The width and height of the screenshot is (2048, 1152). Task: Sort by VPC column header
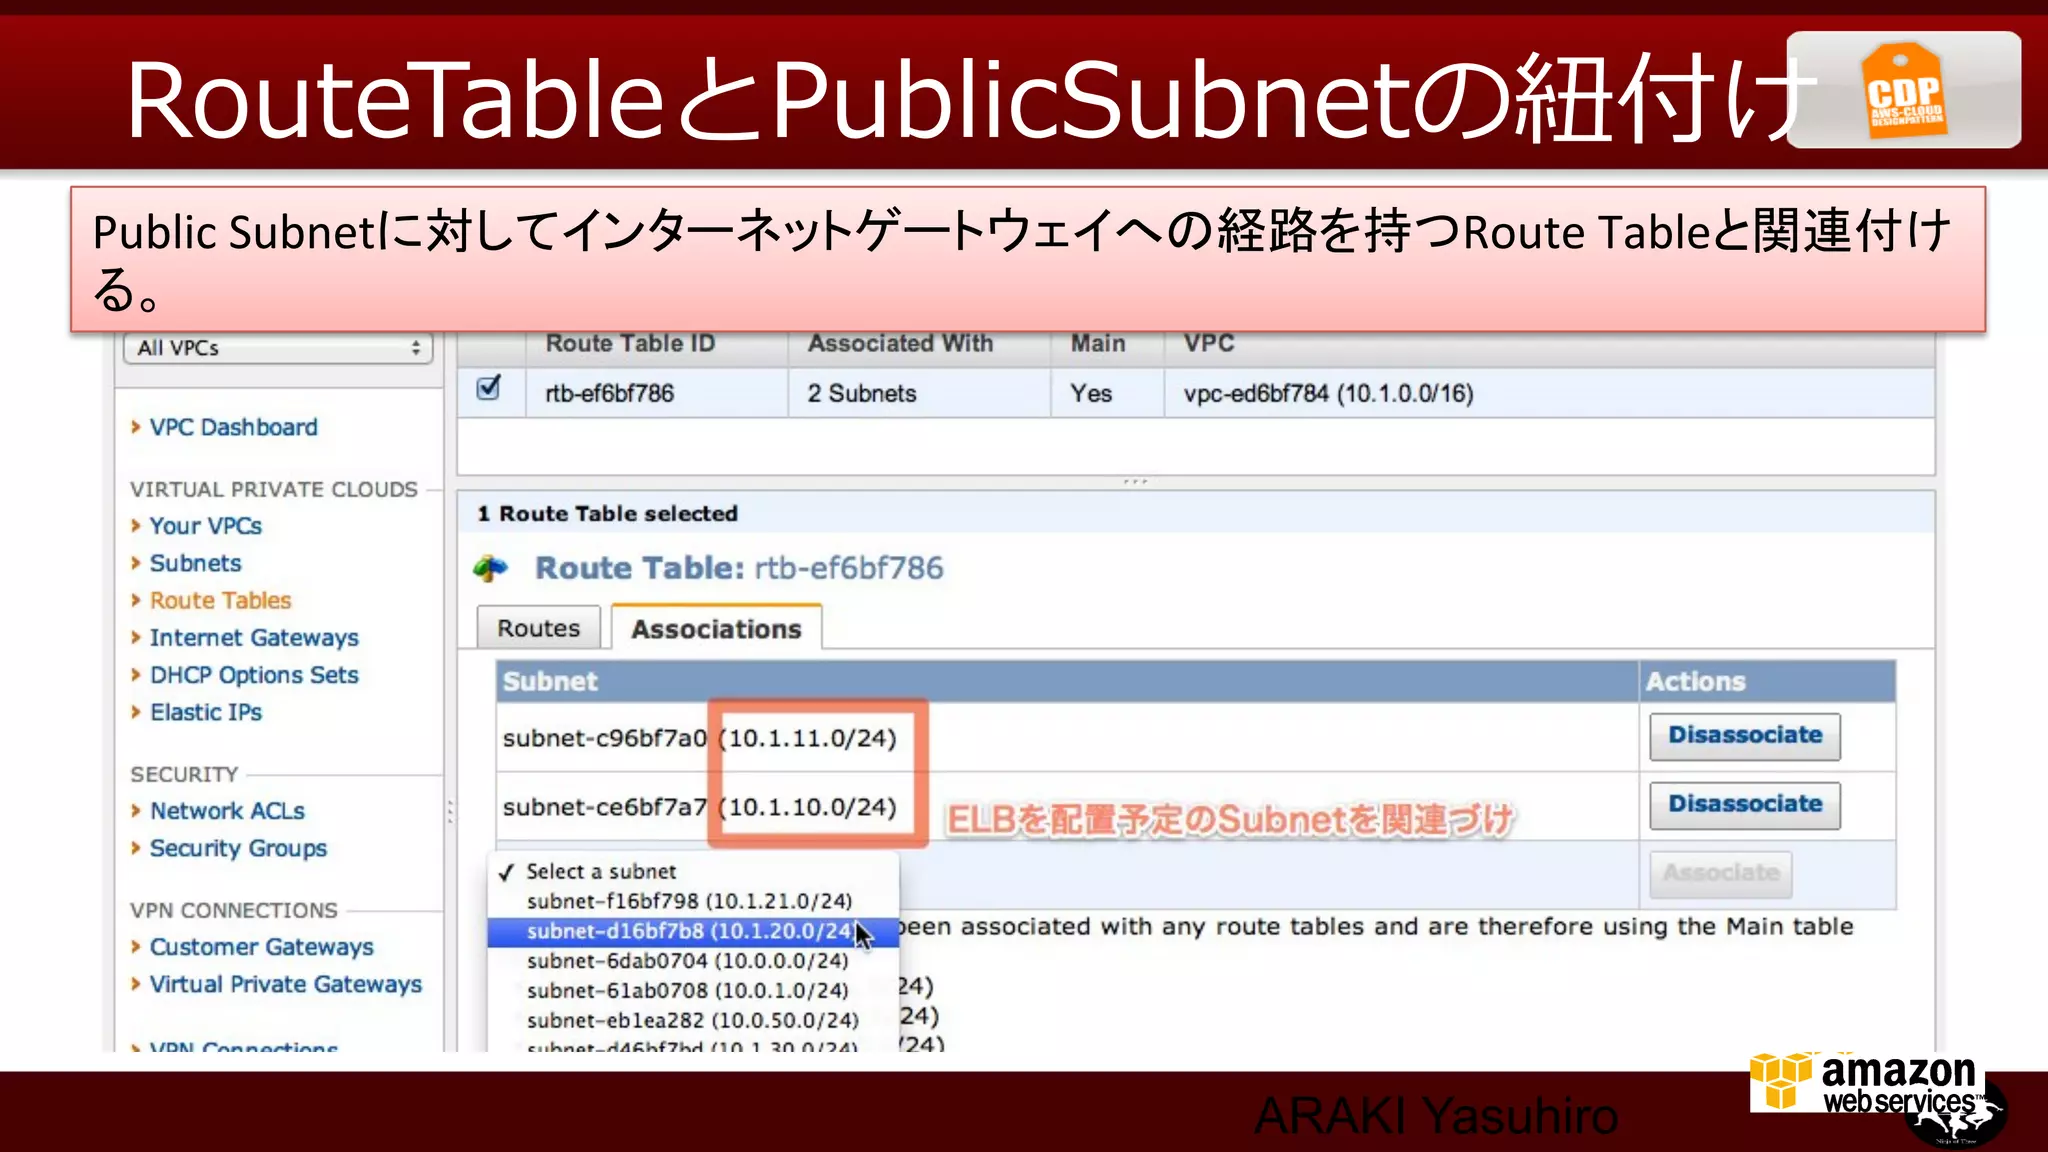1209,344
